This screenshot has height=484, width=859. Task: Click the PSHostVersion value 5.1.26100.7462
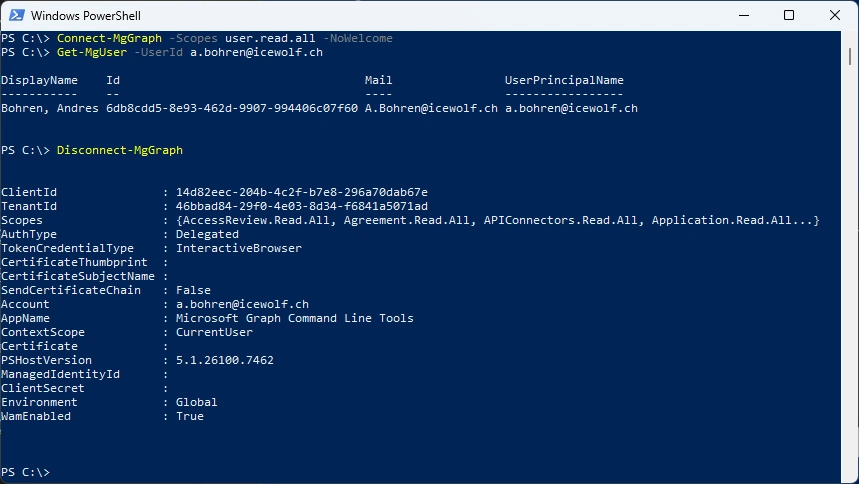225,360
